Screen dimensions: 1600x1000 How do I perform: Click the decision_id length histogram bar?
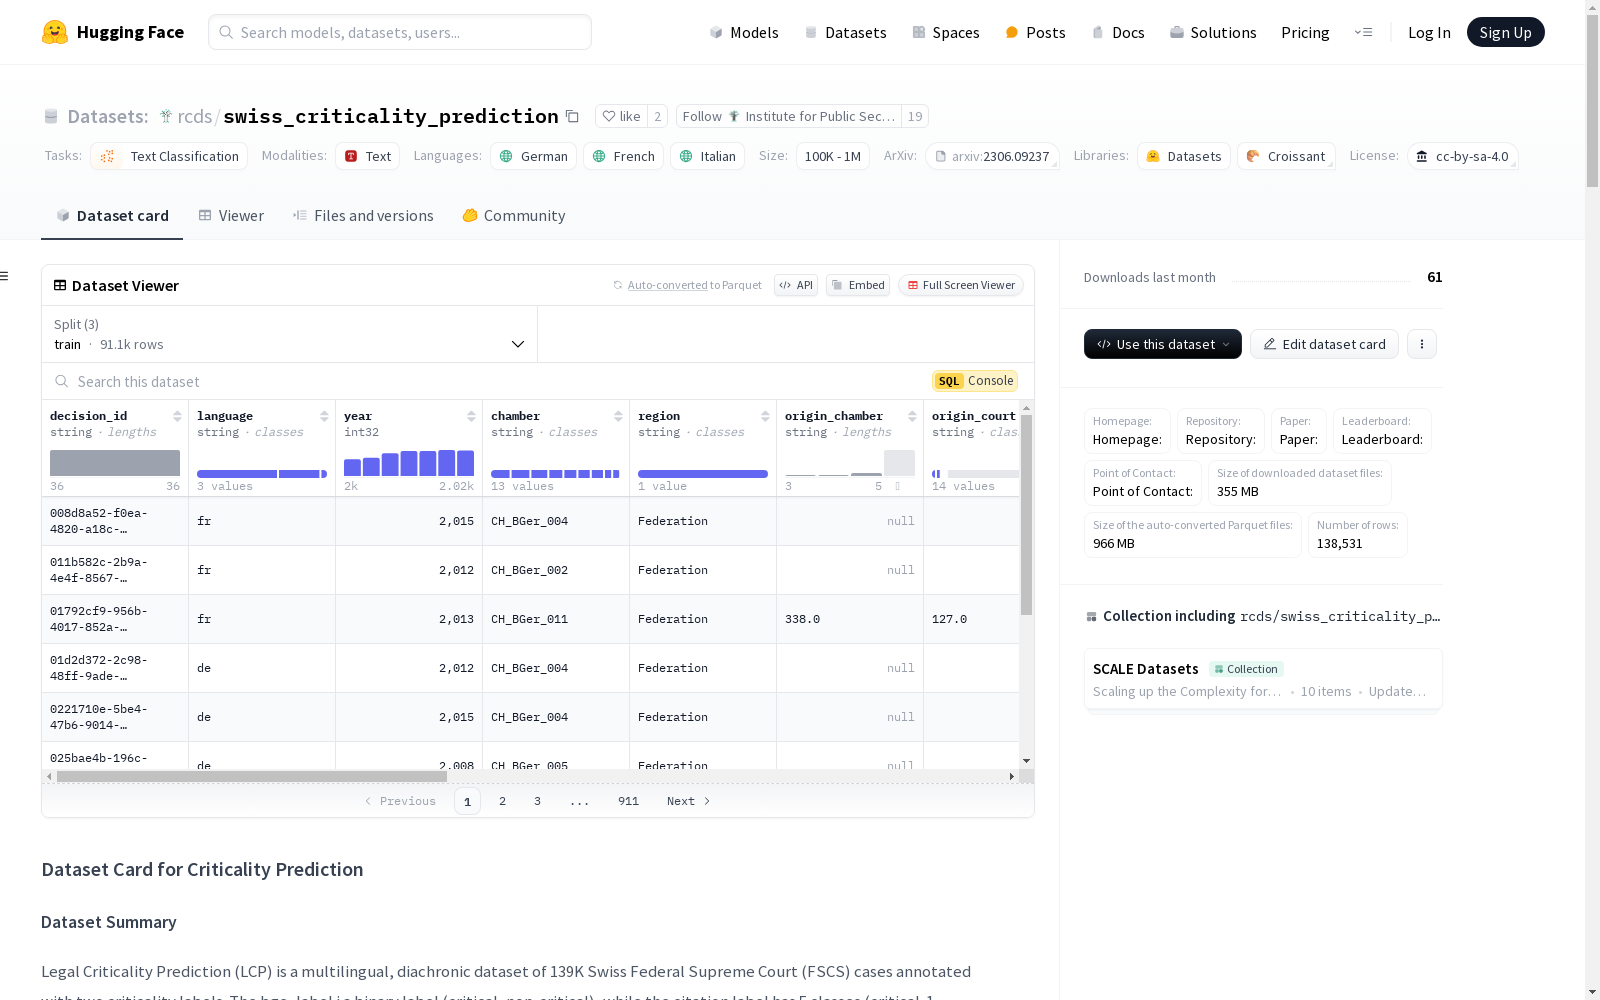(115, 463)
